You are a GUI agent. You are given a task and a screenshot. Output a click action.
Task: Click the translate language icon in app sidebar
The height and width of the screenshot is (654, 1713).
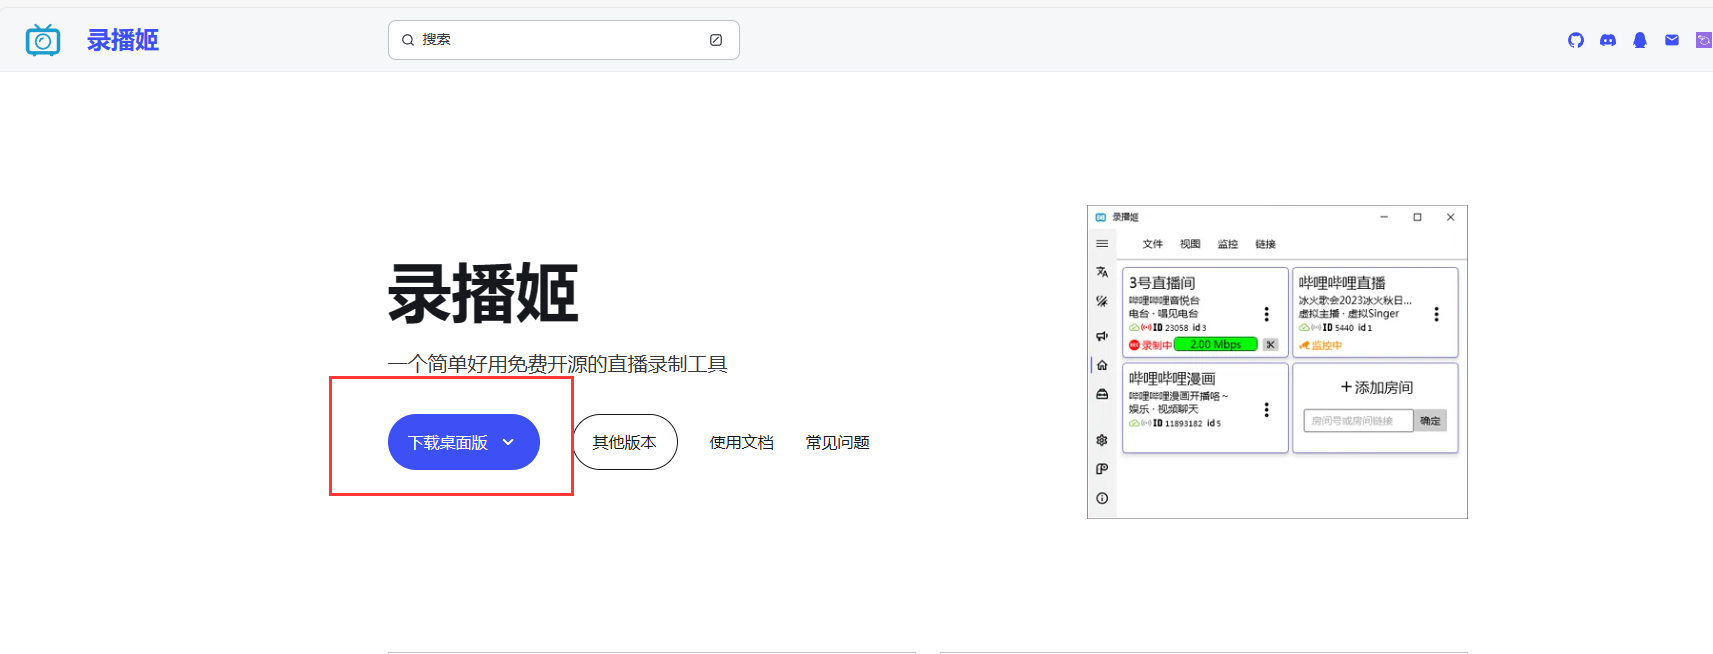coord(1102,272)
